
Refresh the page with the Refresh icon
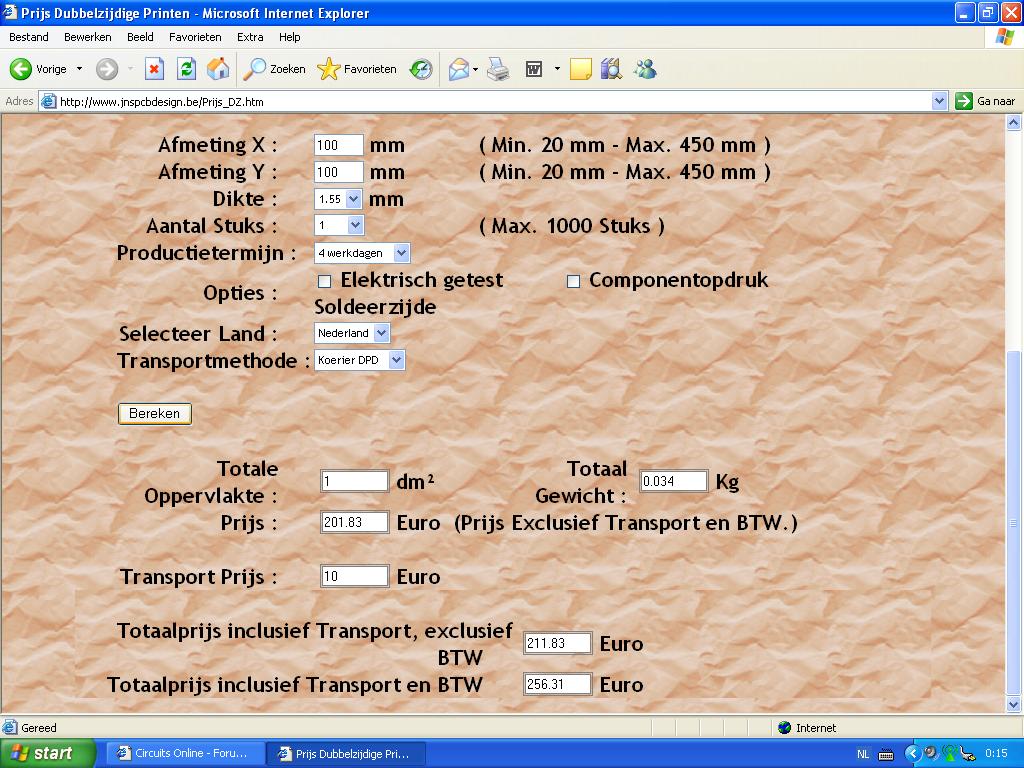pos(186,69)
